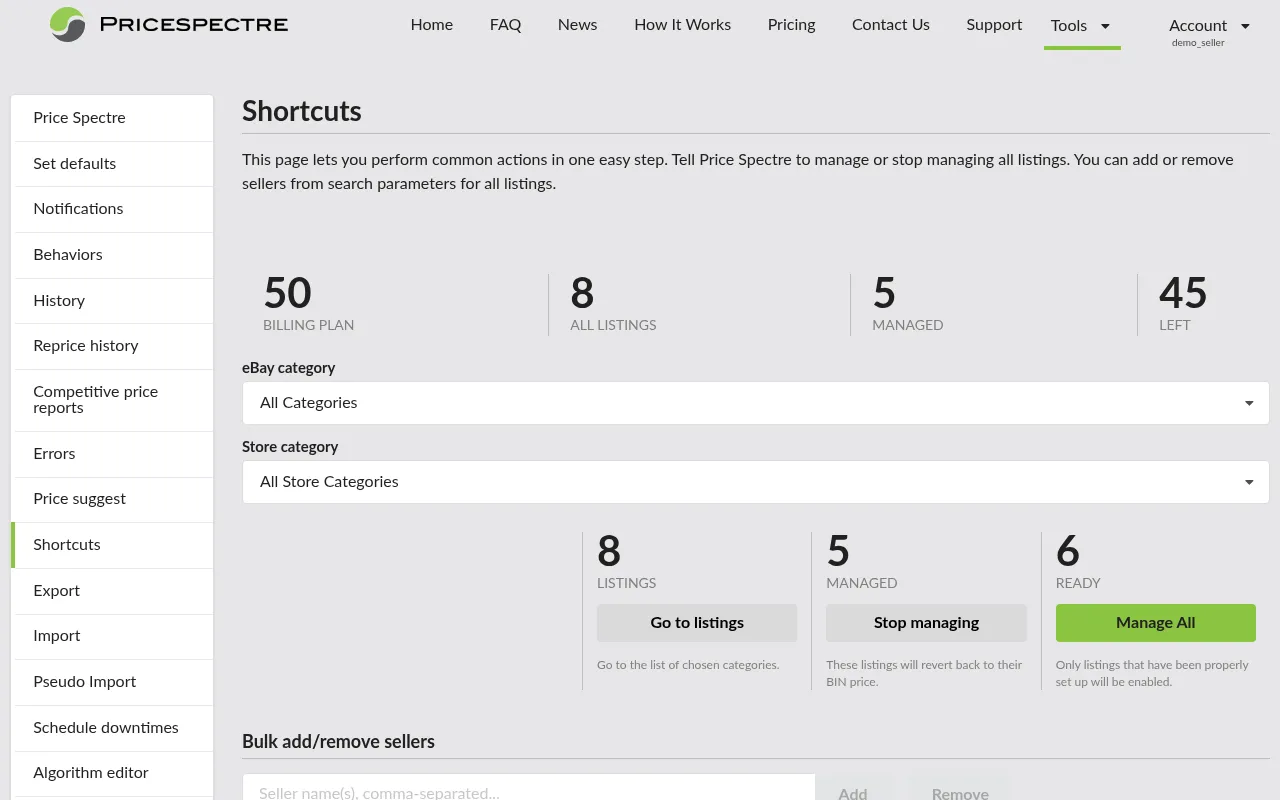Click the seller names input field
Screen dimensions: 1280x800
(x=528, y=790)
